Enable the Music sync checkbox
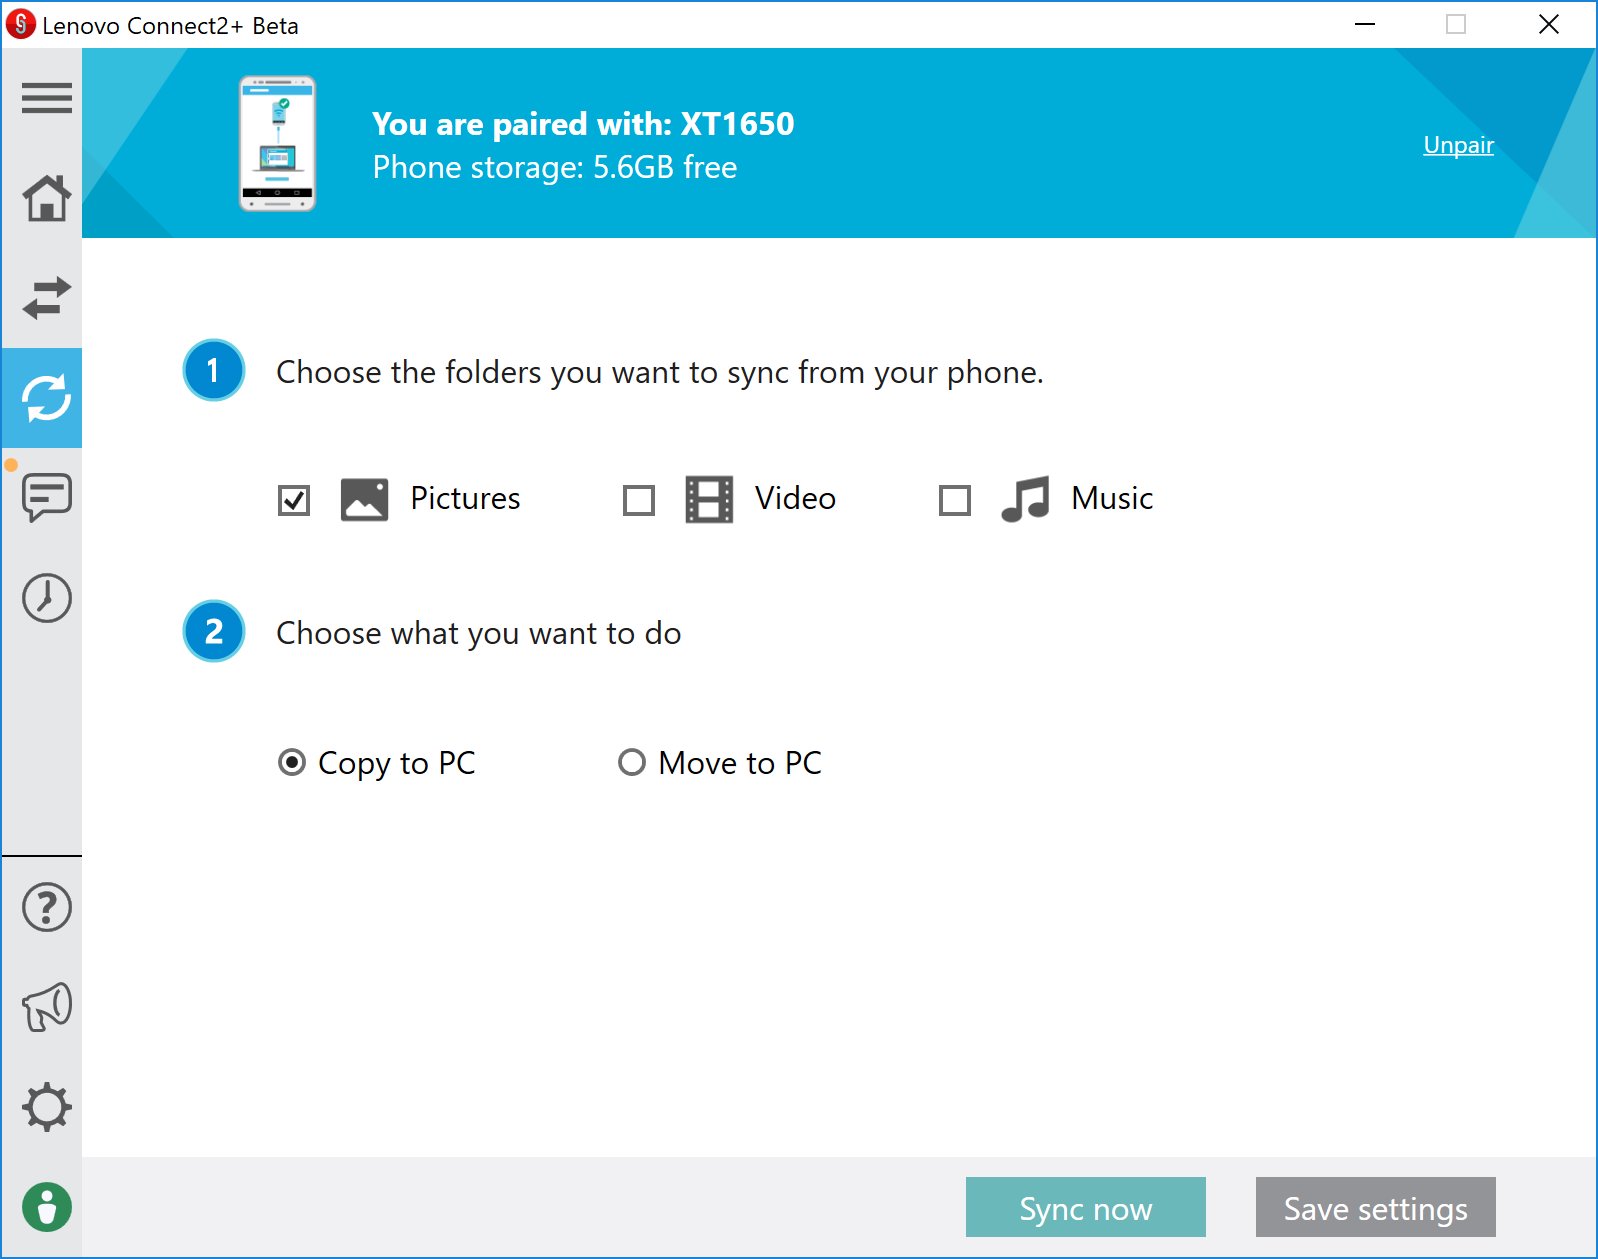Screen dimensions: 1598x1259 pos(955,500)
